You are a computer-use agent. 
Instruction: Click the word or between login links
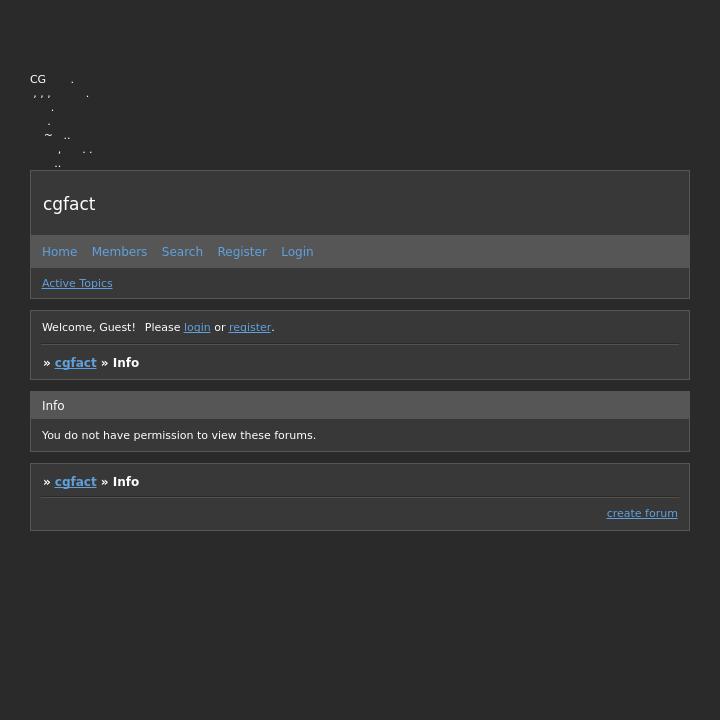[x=220, y=328]
